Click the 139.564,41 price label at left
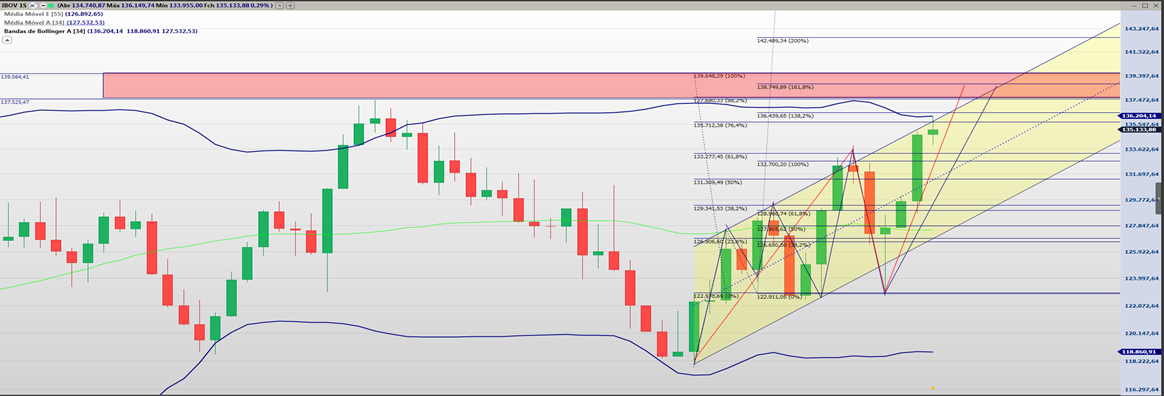Screen dimensions: 1164x396 pyautogui.click(x=15, y=77)
